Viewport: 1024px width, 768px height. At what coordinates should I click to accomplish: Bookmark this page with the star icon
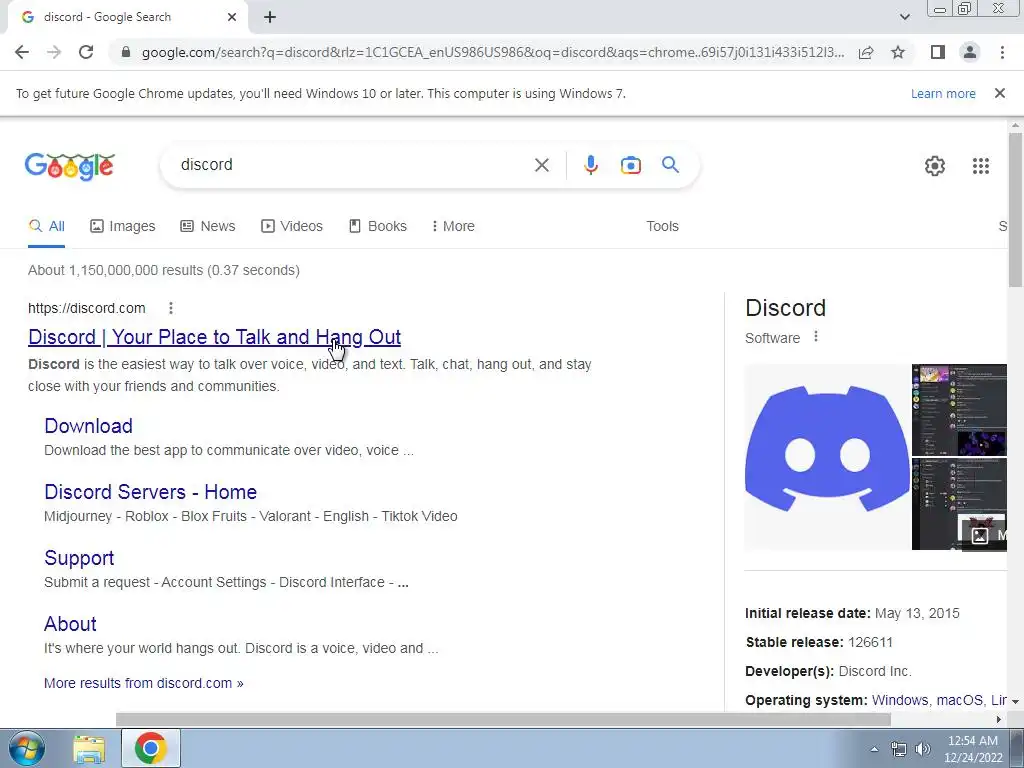click(x=898, y=52)
